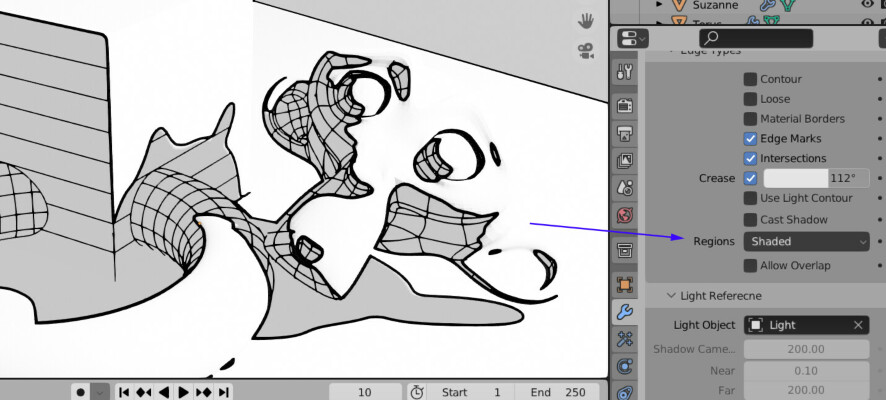
Task: Open the Collection properties tab
Action: [624, 249]
